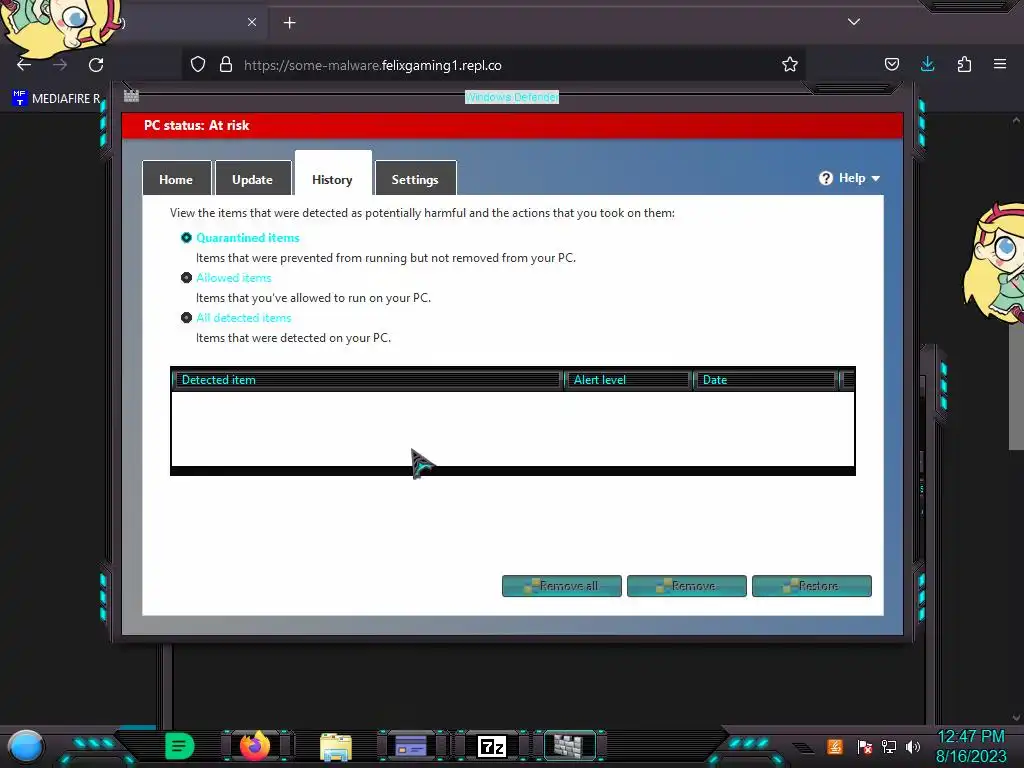This screenshot has width=1024, height=768.
Task: Click the Help question mark icon
Action: pos(826,178)
